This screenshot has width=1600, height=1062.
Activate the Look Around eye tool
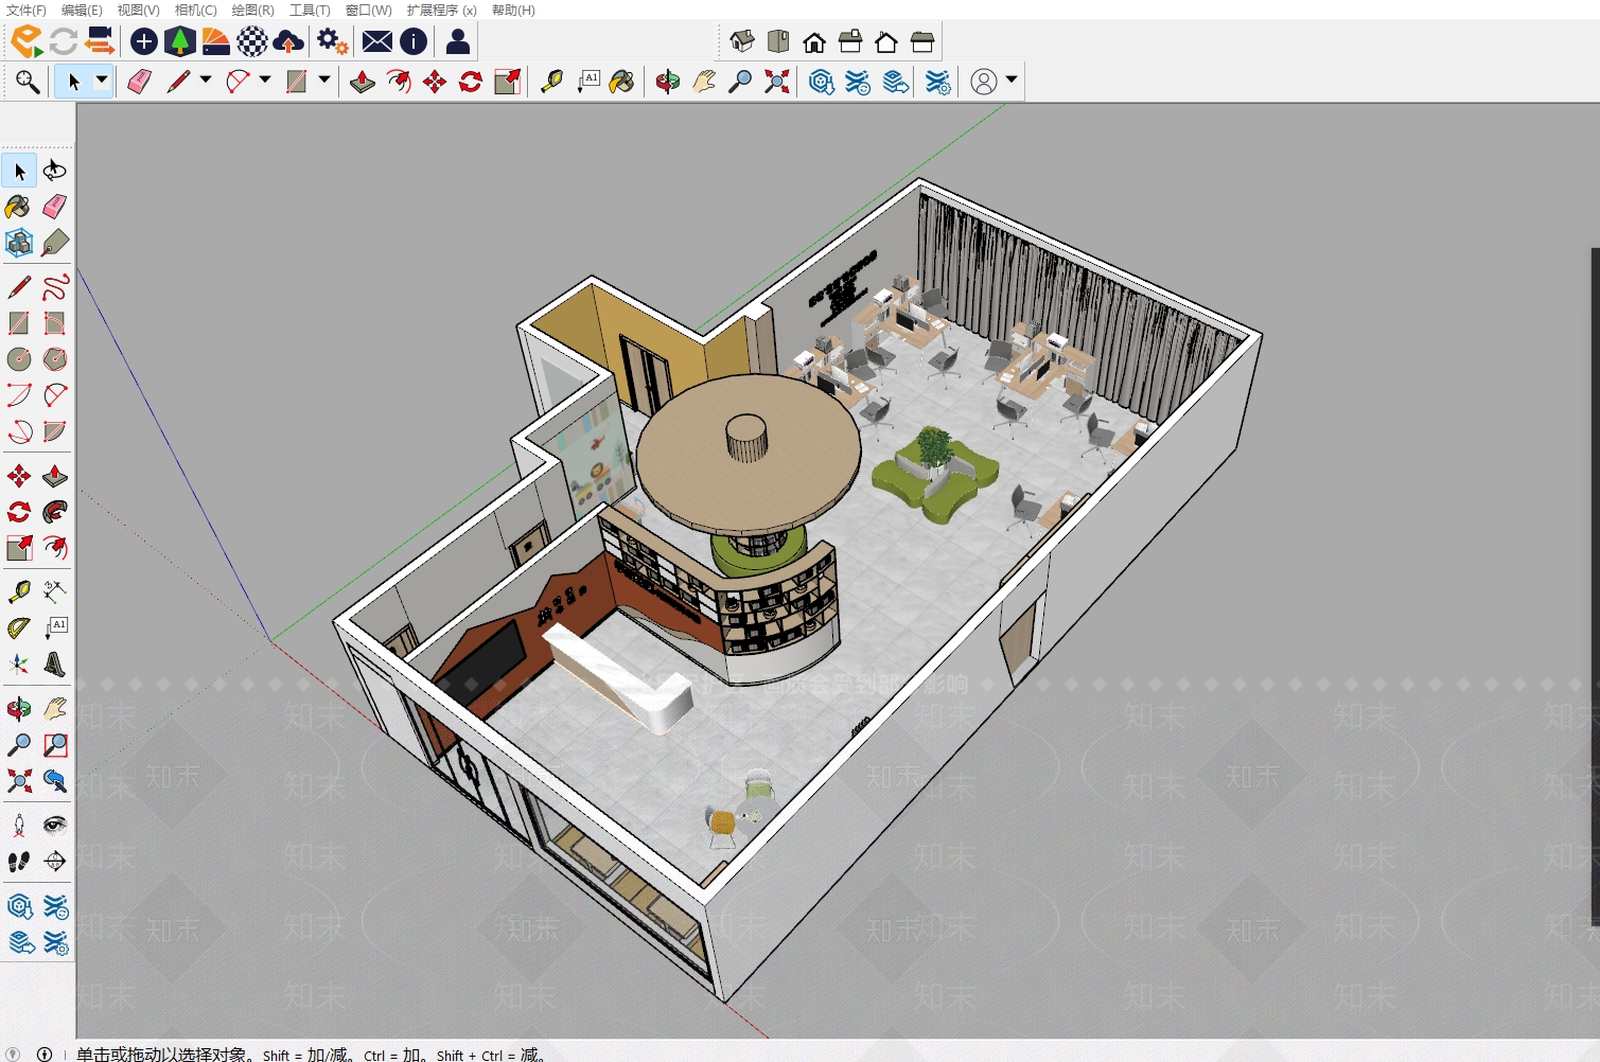[55, 825]
